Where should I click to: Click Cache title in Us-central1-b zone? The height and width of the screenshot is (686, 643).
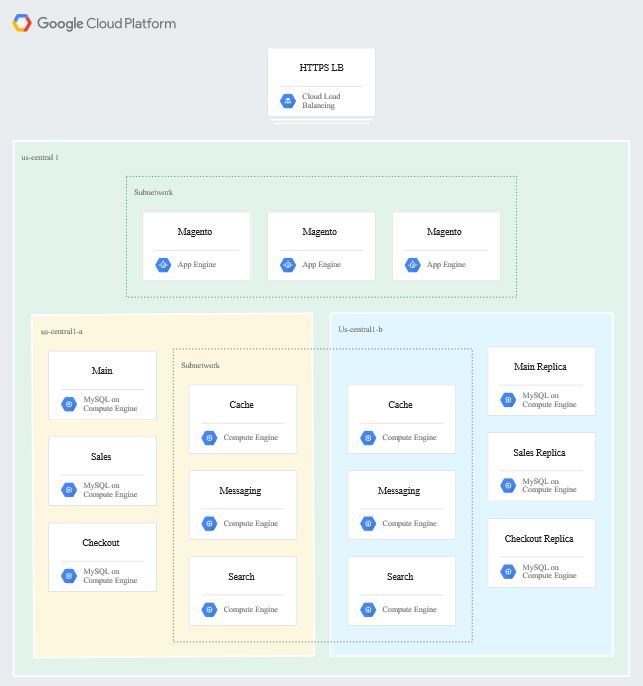coord(400,405)
